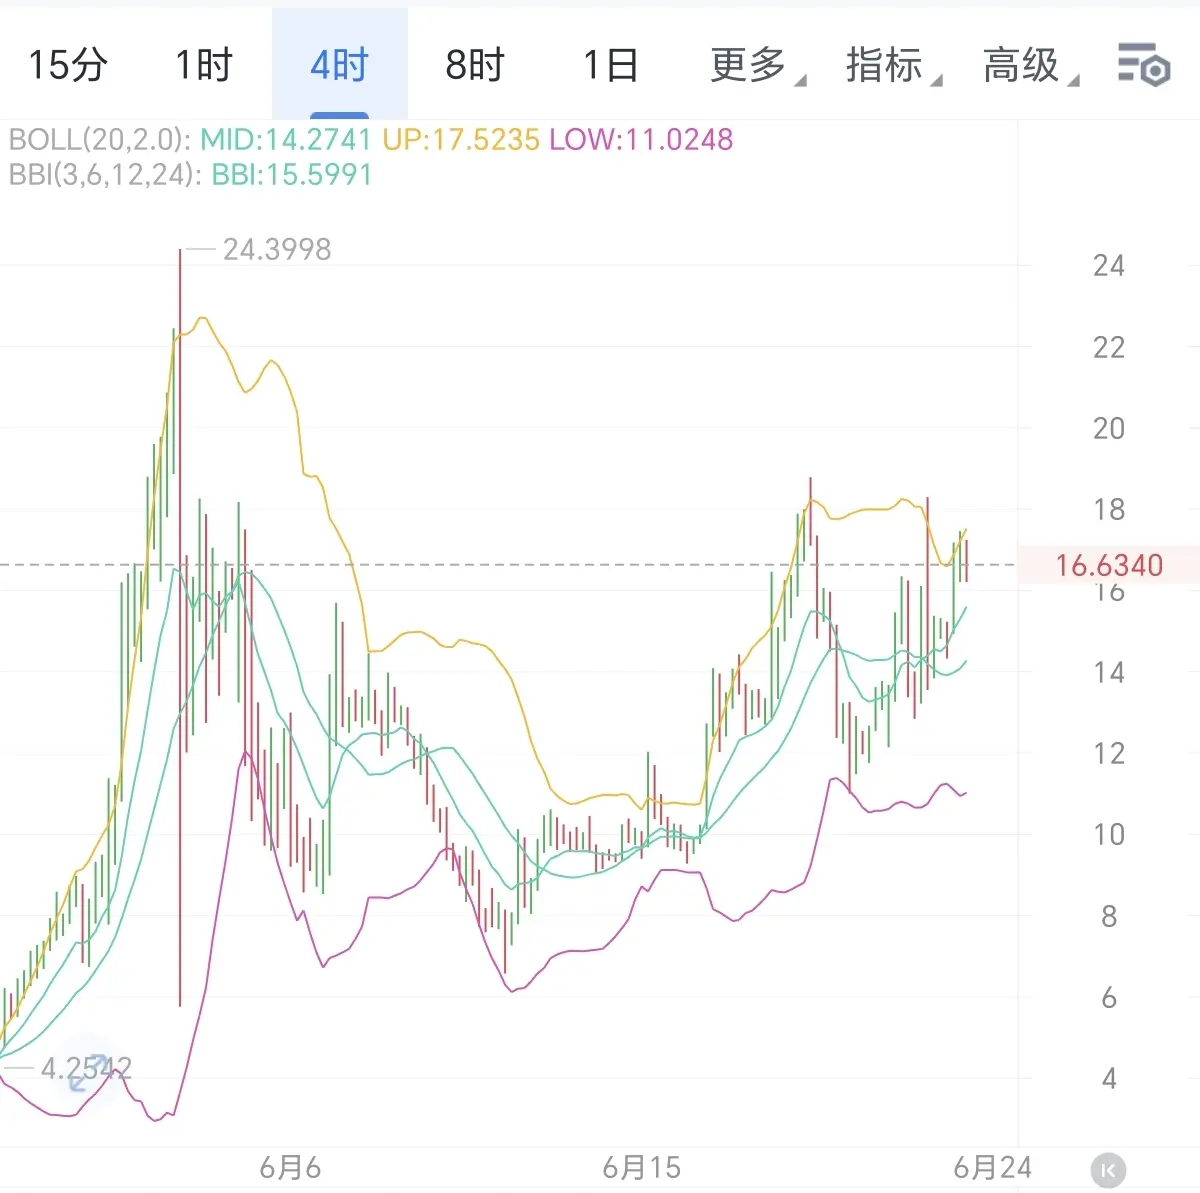This screenshot has width=1200, height=1193.
Task: Open the 更多 timeframe dropdown
Action: point(757,66)
